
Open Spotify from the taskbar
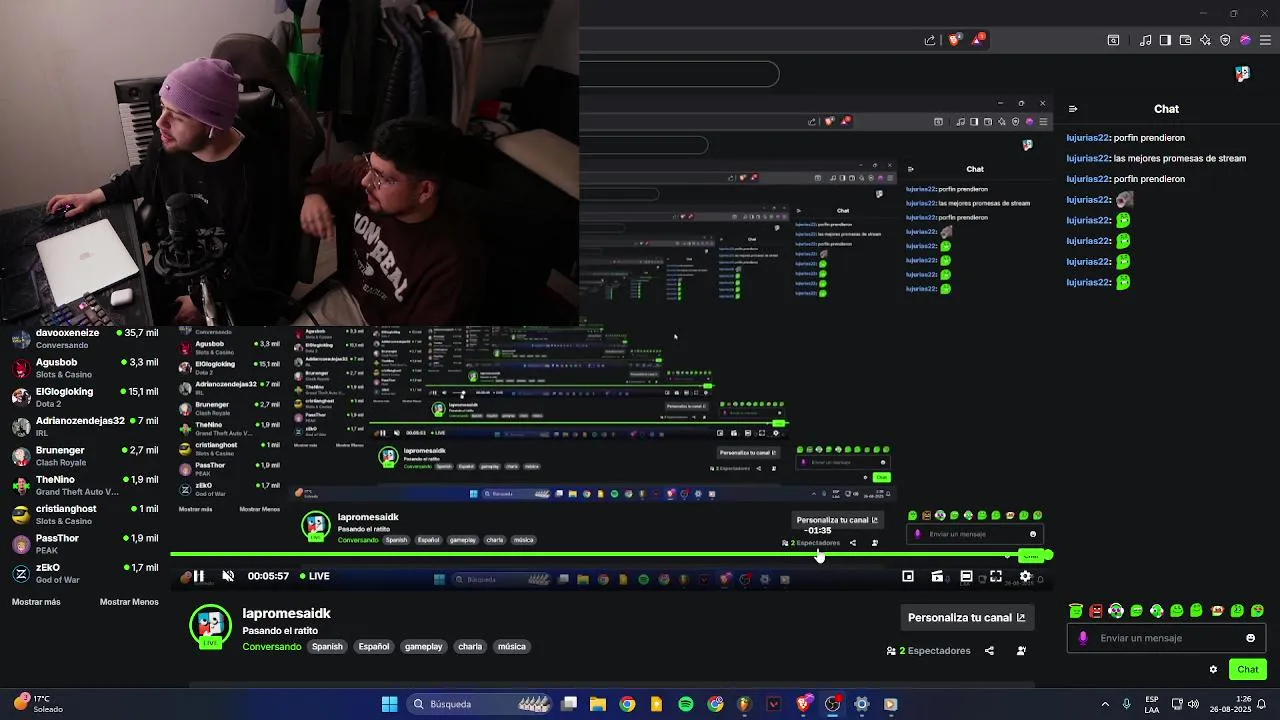[x=686, y=704]
